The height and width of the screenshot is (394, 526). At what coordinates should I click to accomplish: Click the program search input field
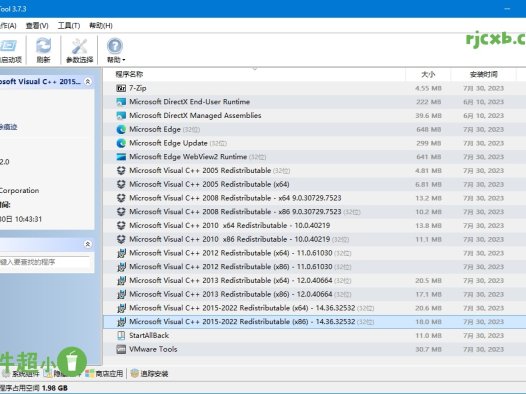pos(45,262)
